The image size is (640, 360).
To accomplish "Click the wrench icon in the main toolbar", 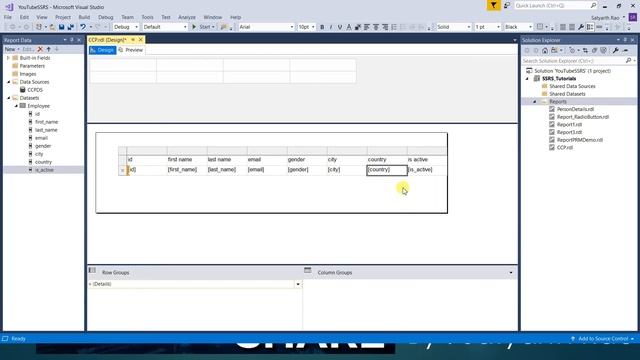I will click(581, 27).
